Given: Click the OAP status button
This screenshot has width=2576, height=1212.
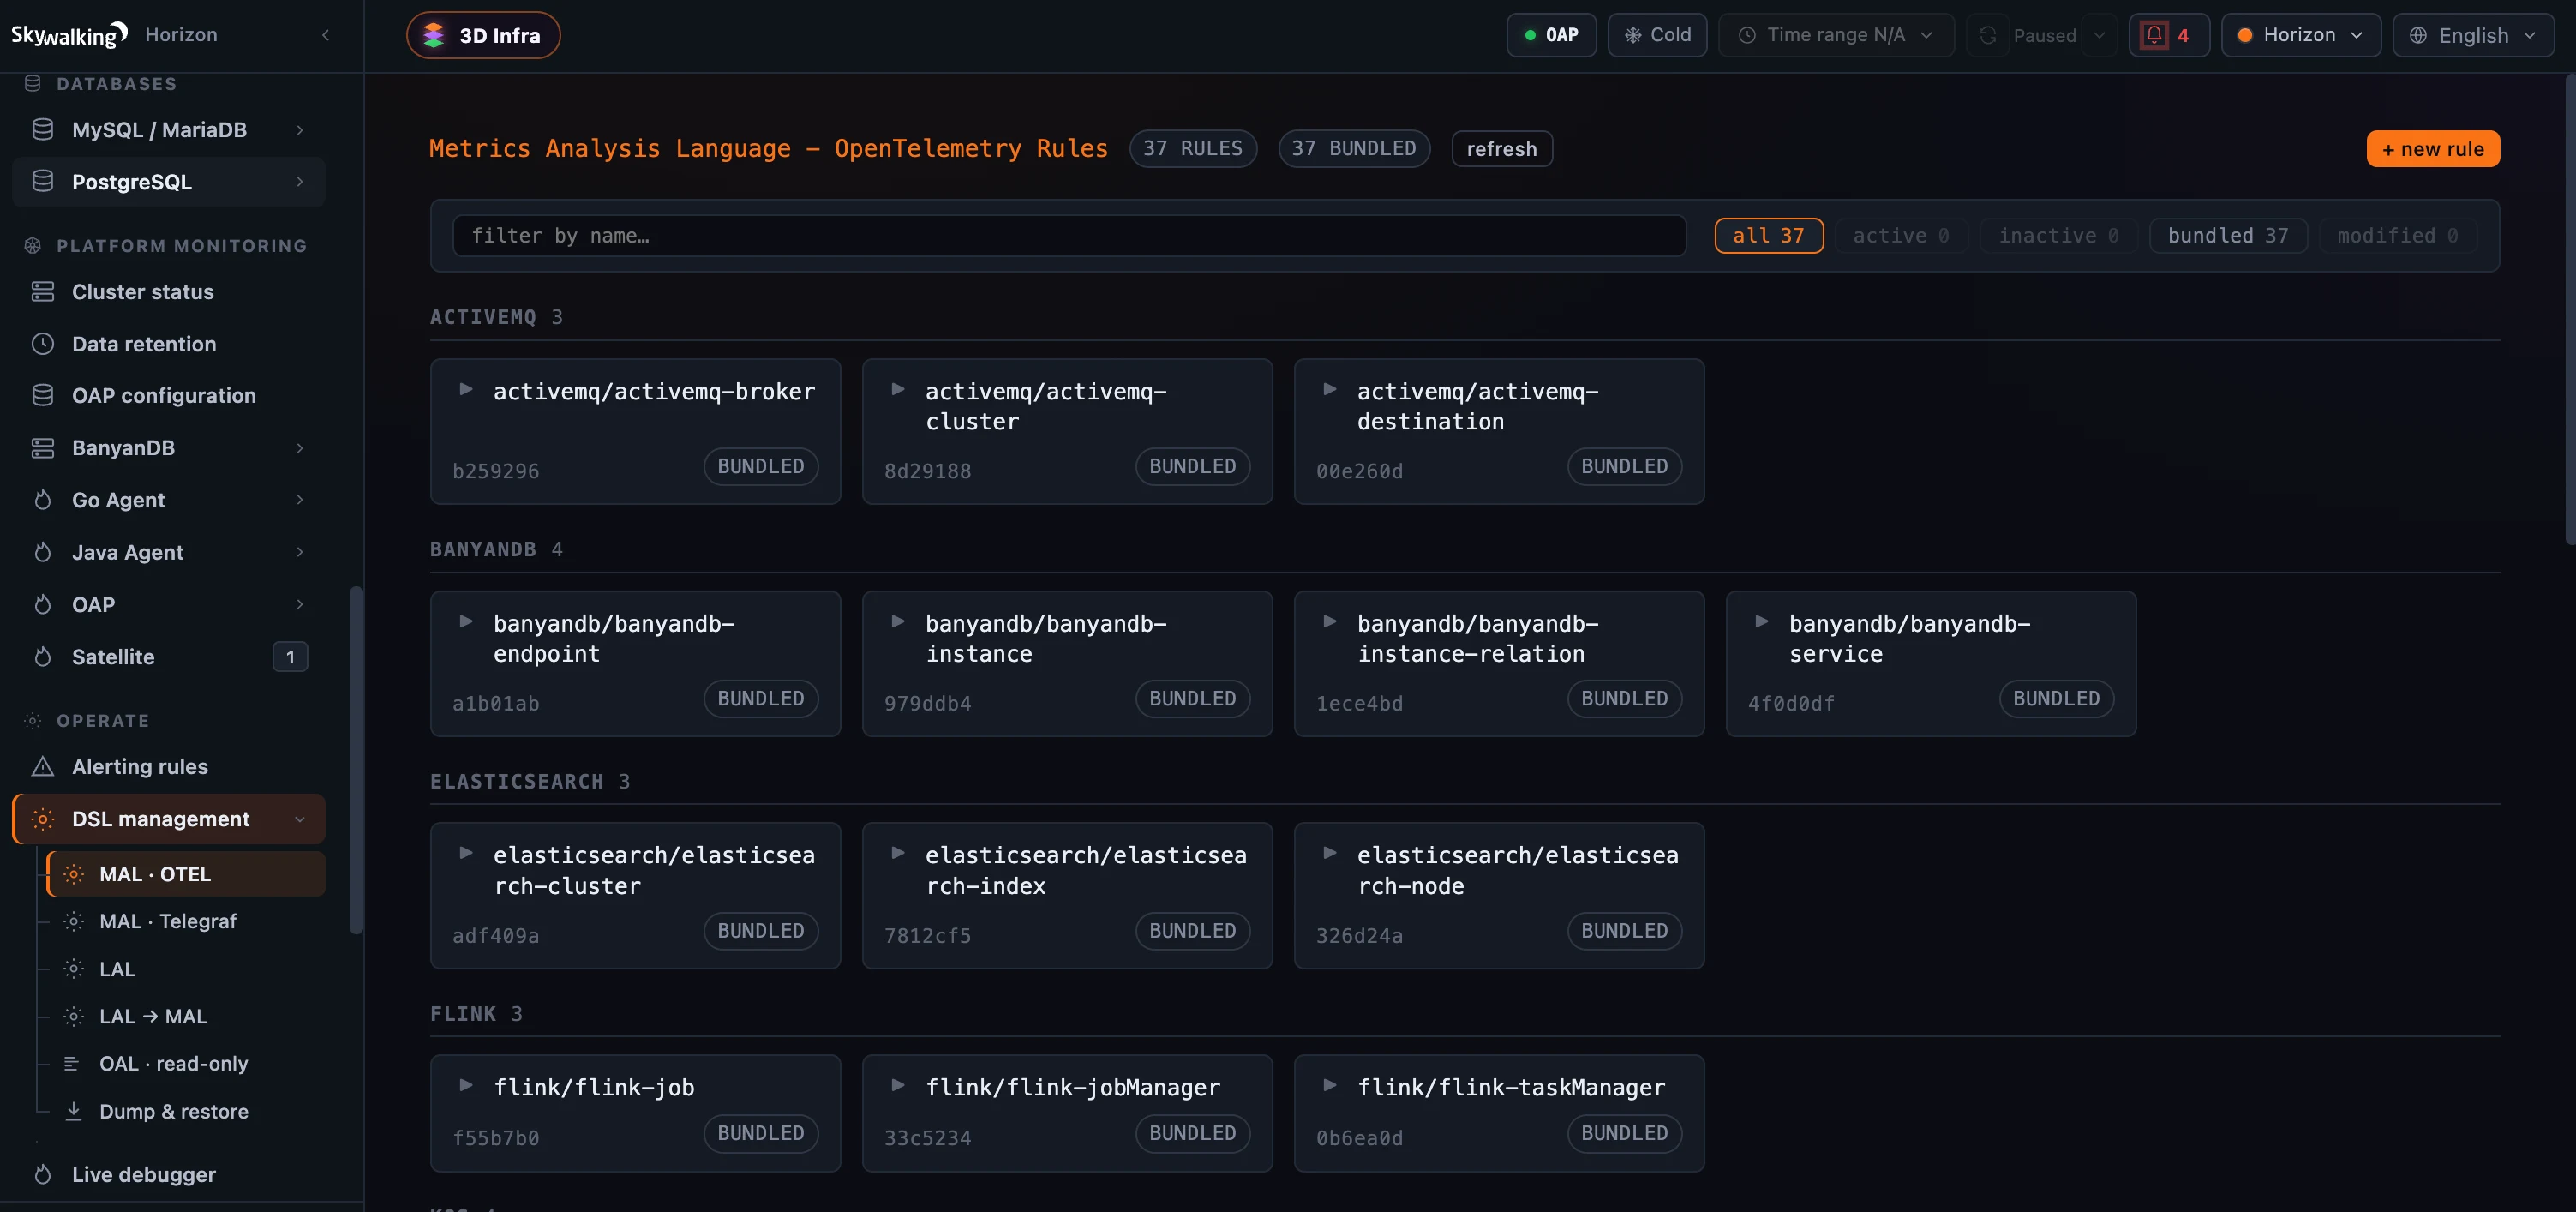Looking at the screenshot, I should 1551,35.
